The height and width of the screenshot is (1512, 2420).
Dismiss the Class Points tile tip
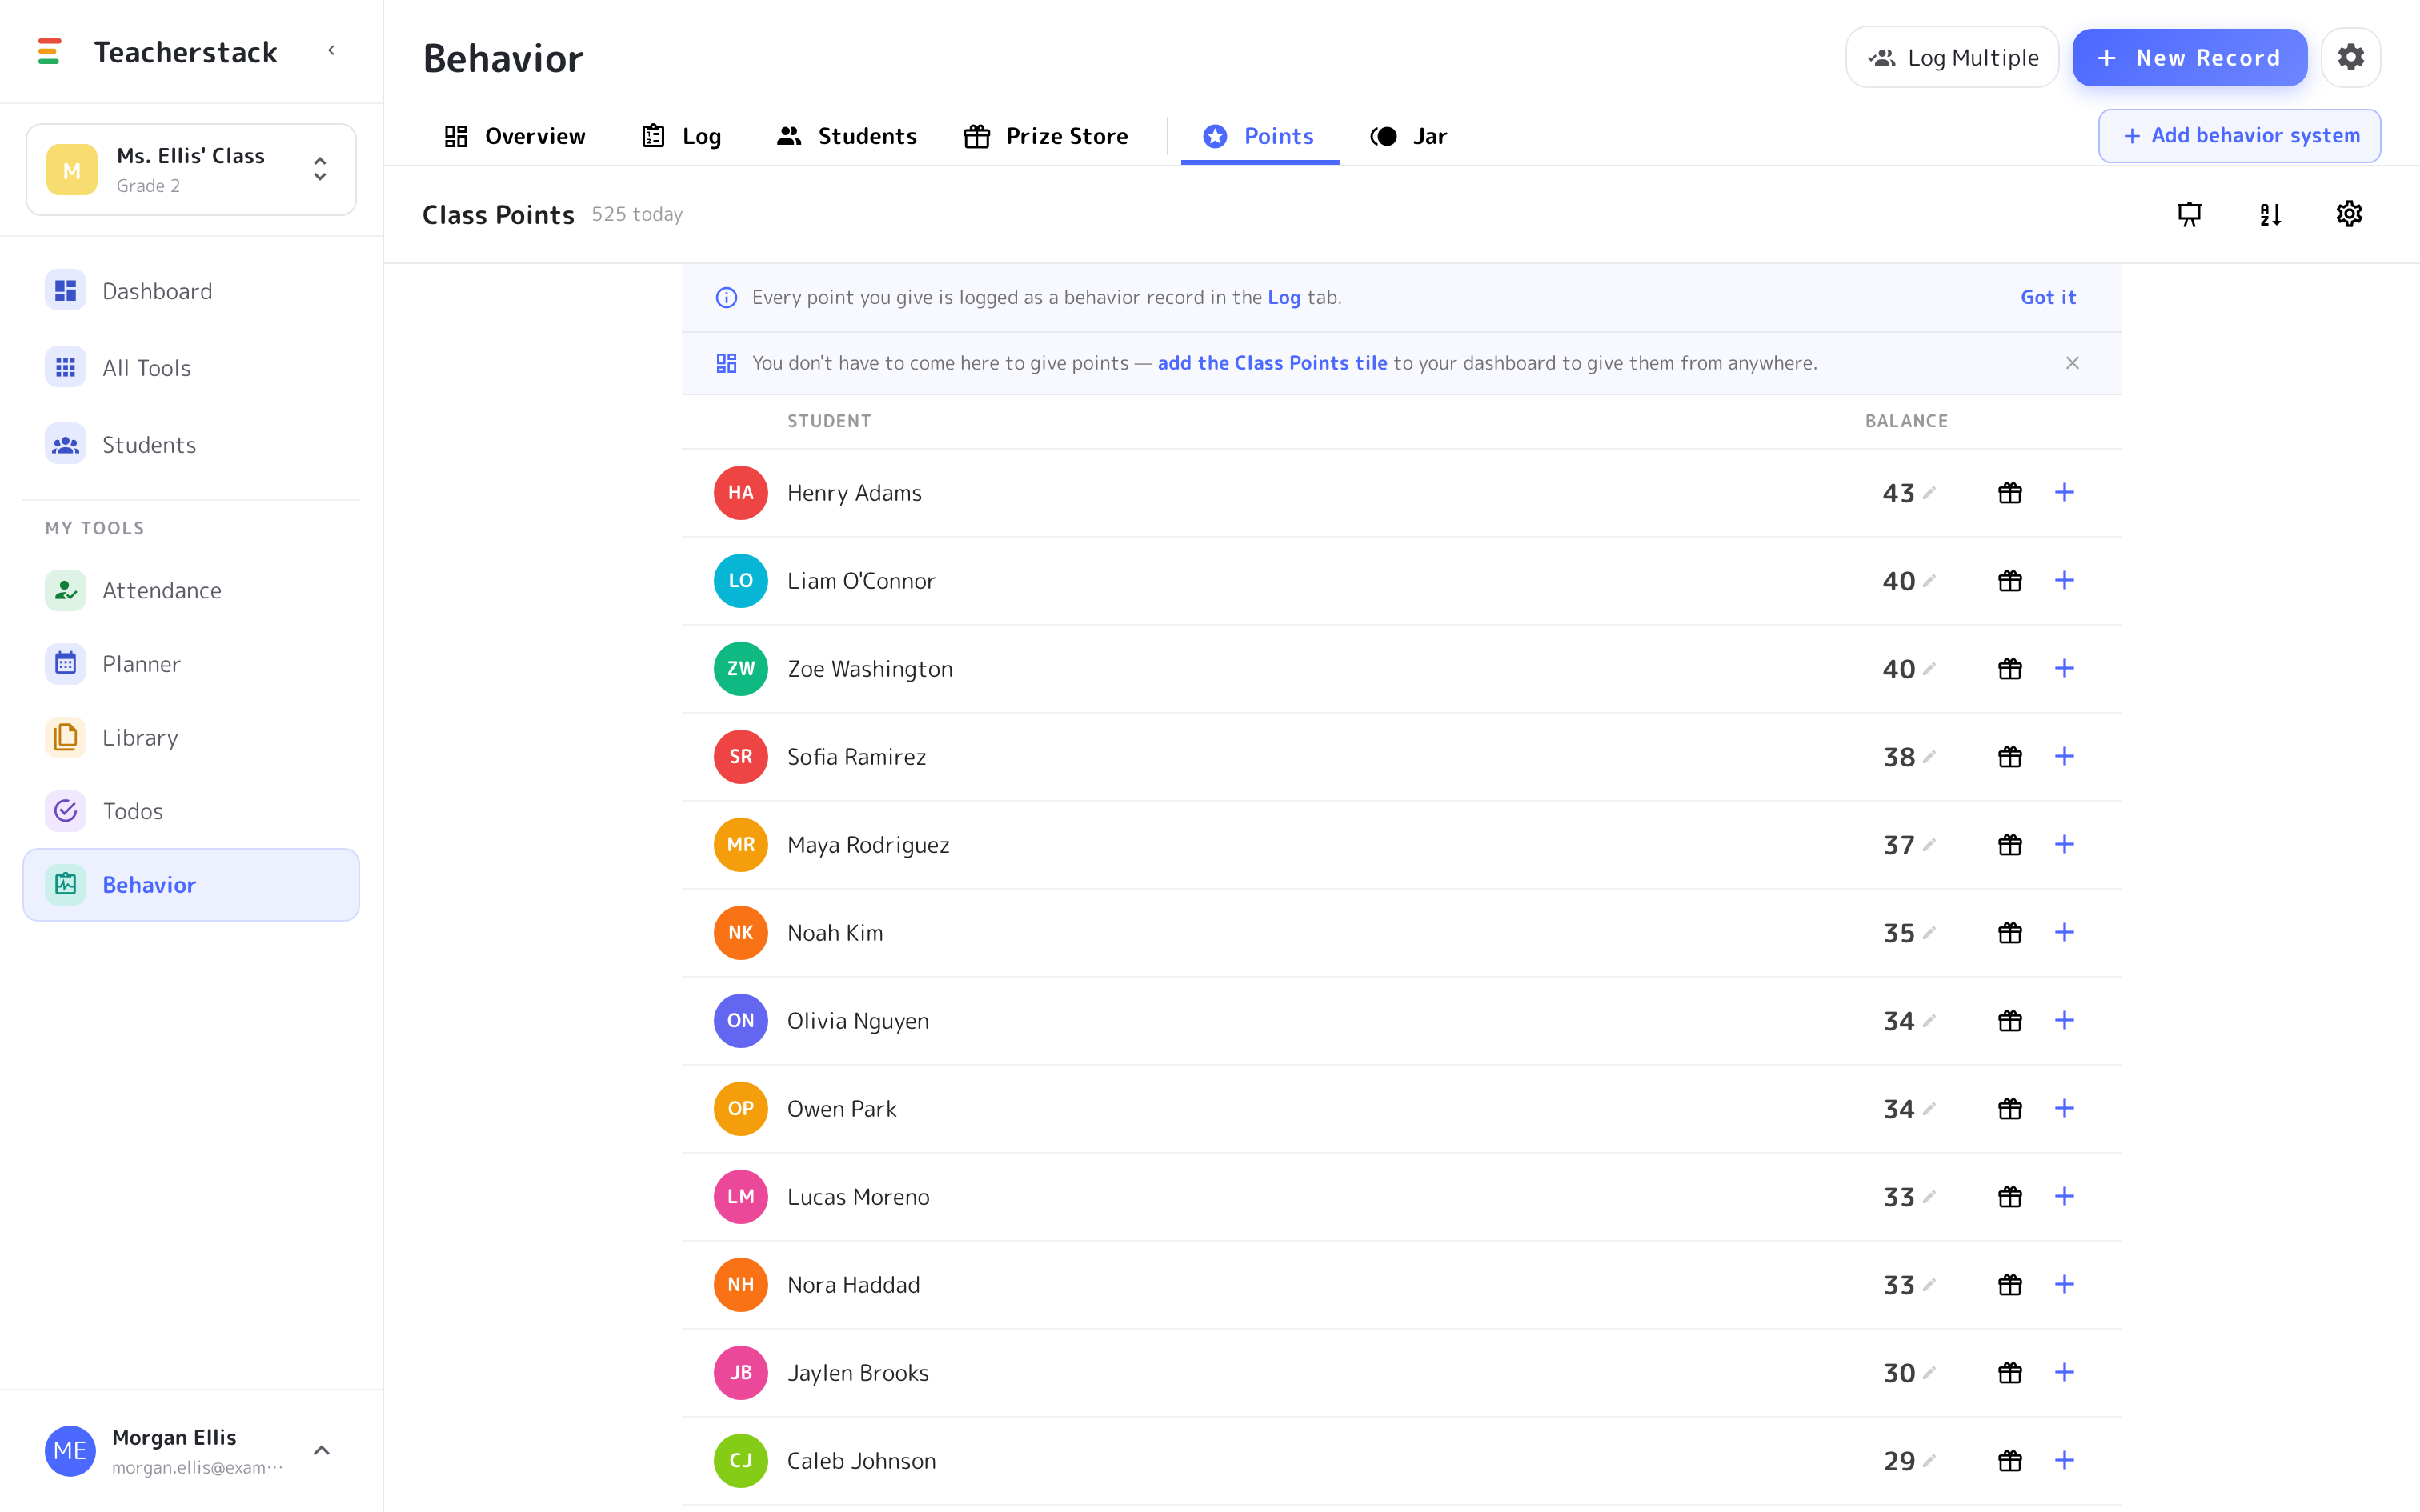click(2072, 363)
